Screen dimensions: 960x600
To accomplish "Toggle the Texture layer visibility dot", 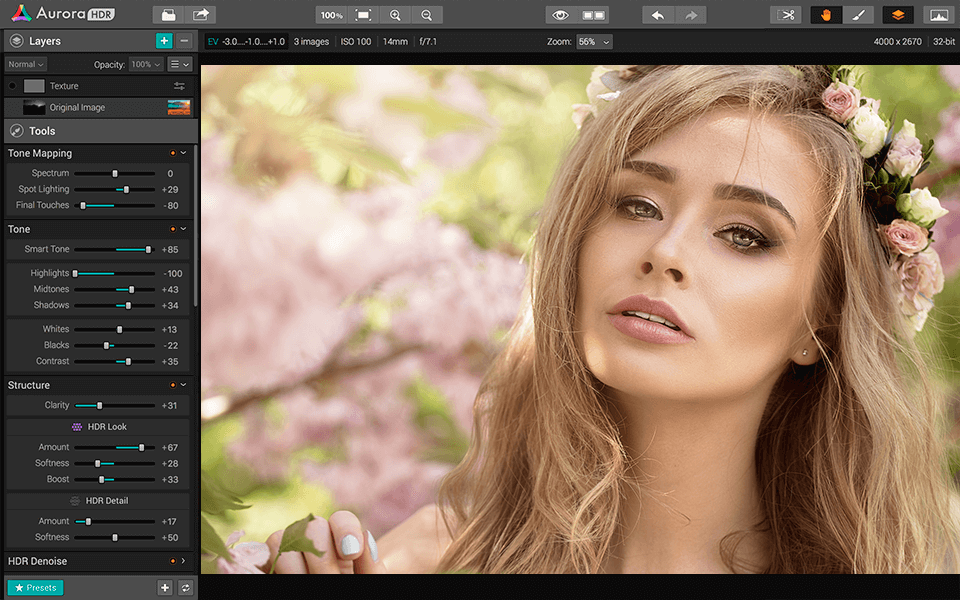I will click(12, 86).
